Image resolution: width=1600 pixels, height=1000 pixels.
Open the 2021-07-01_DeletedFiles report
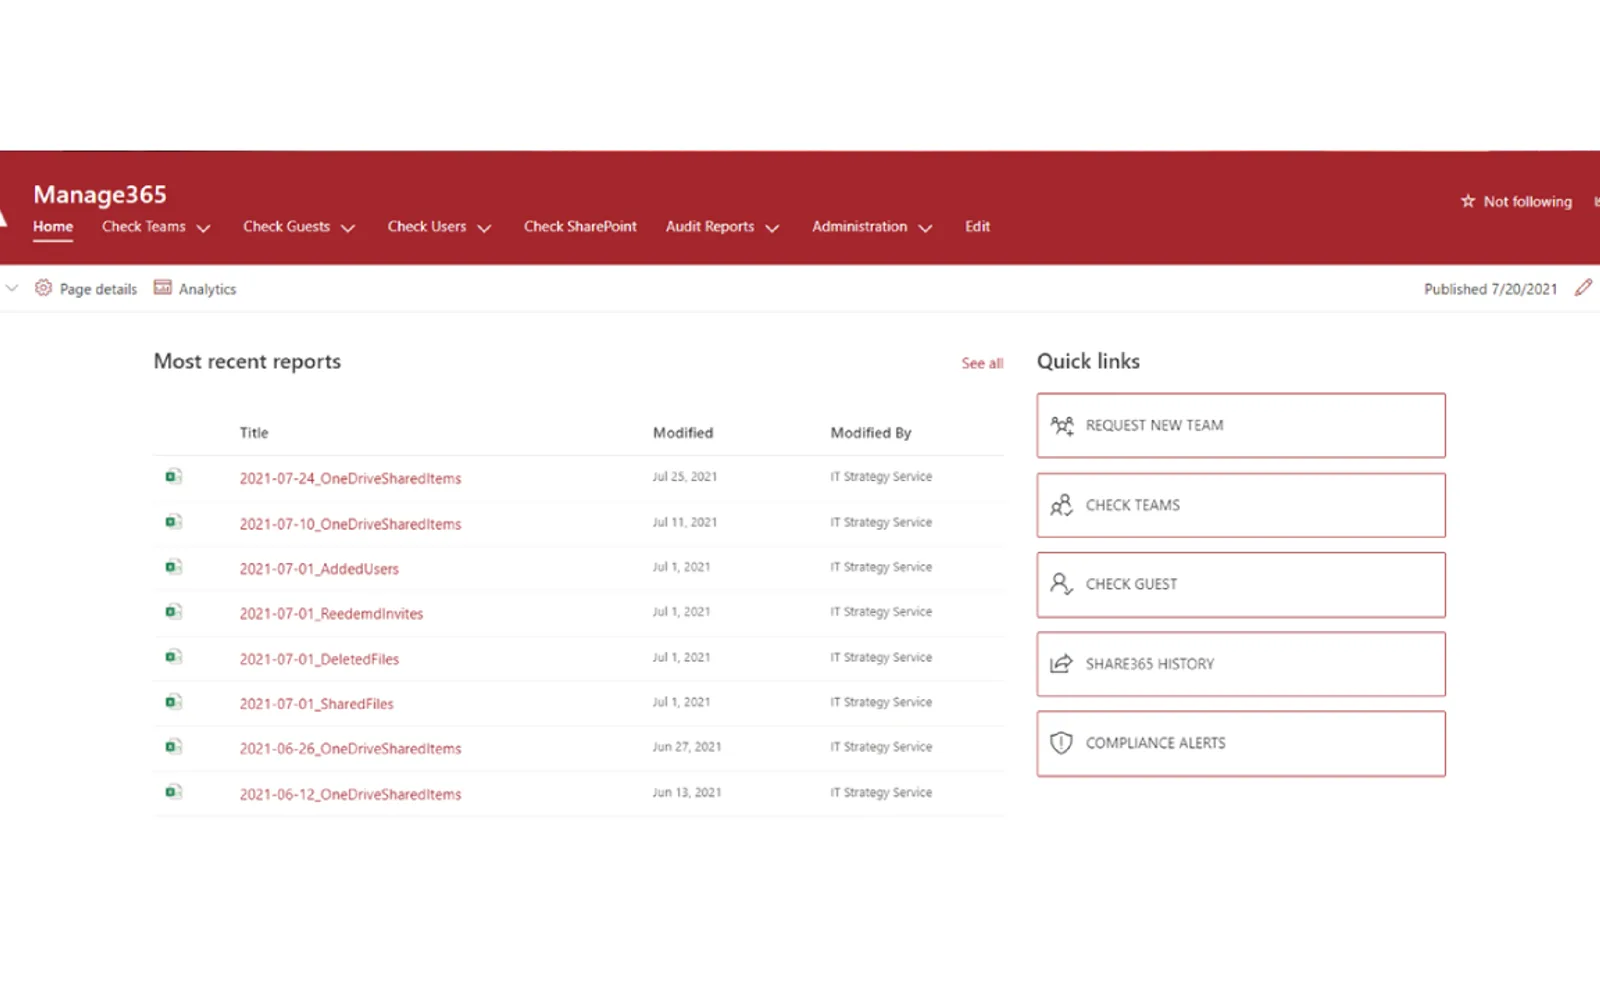[319, 659]
